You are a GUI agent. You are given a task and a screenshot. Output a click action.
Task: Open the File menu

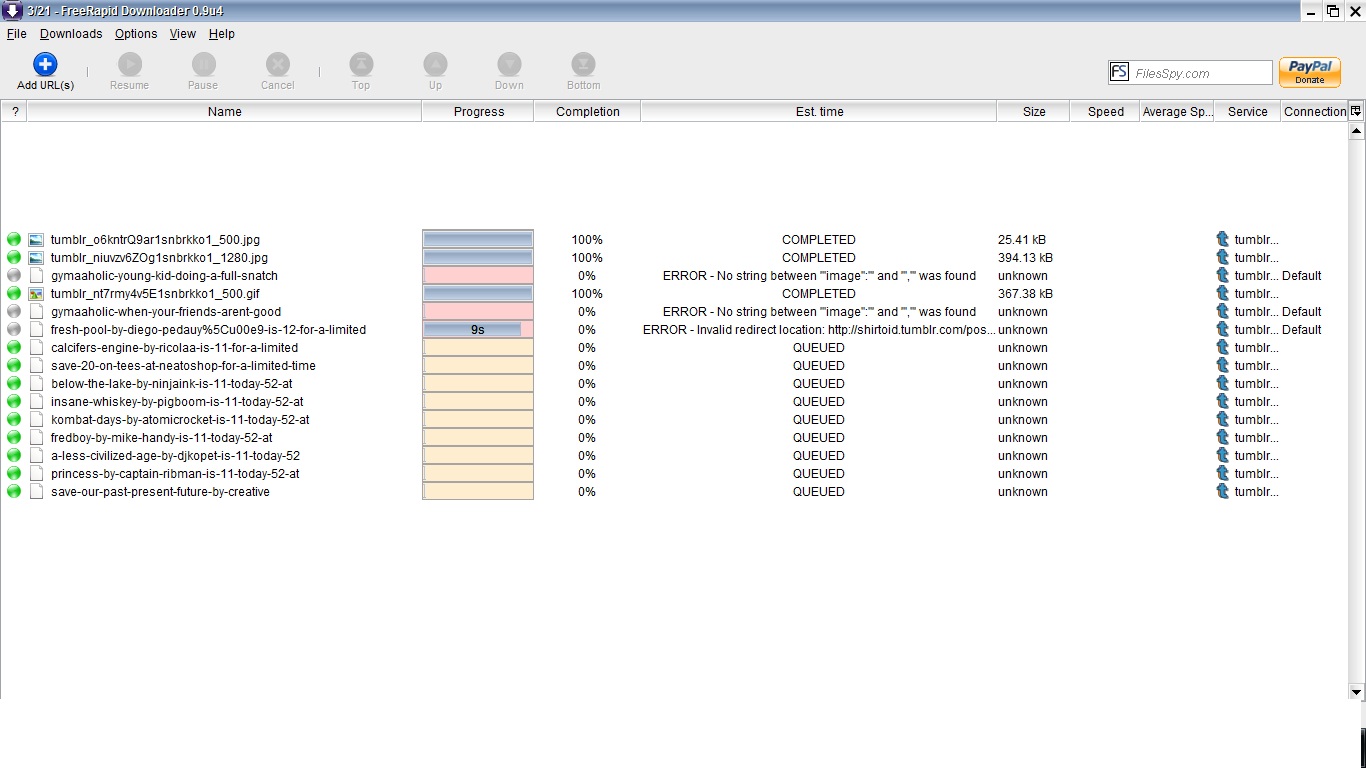16,34
